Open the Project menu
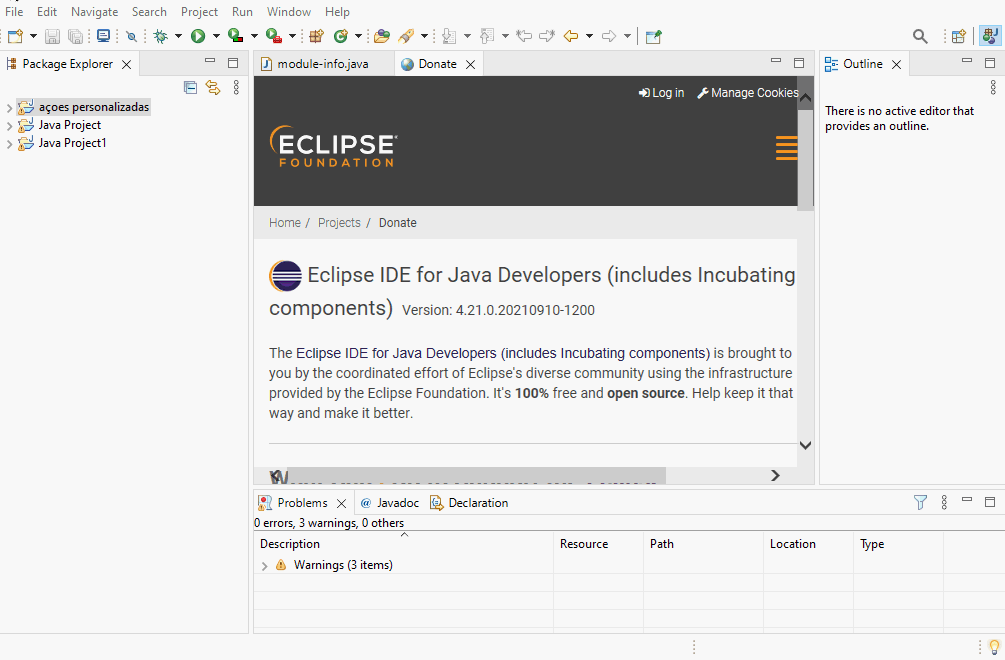Image resolution: width=1005 pixels, height=660 pixels. click(199, 12)
